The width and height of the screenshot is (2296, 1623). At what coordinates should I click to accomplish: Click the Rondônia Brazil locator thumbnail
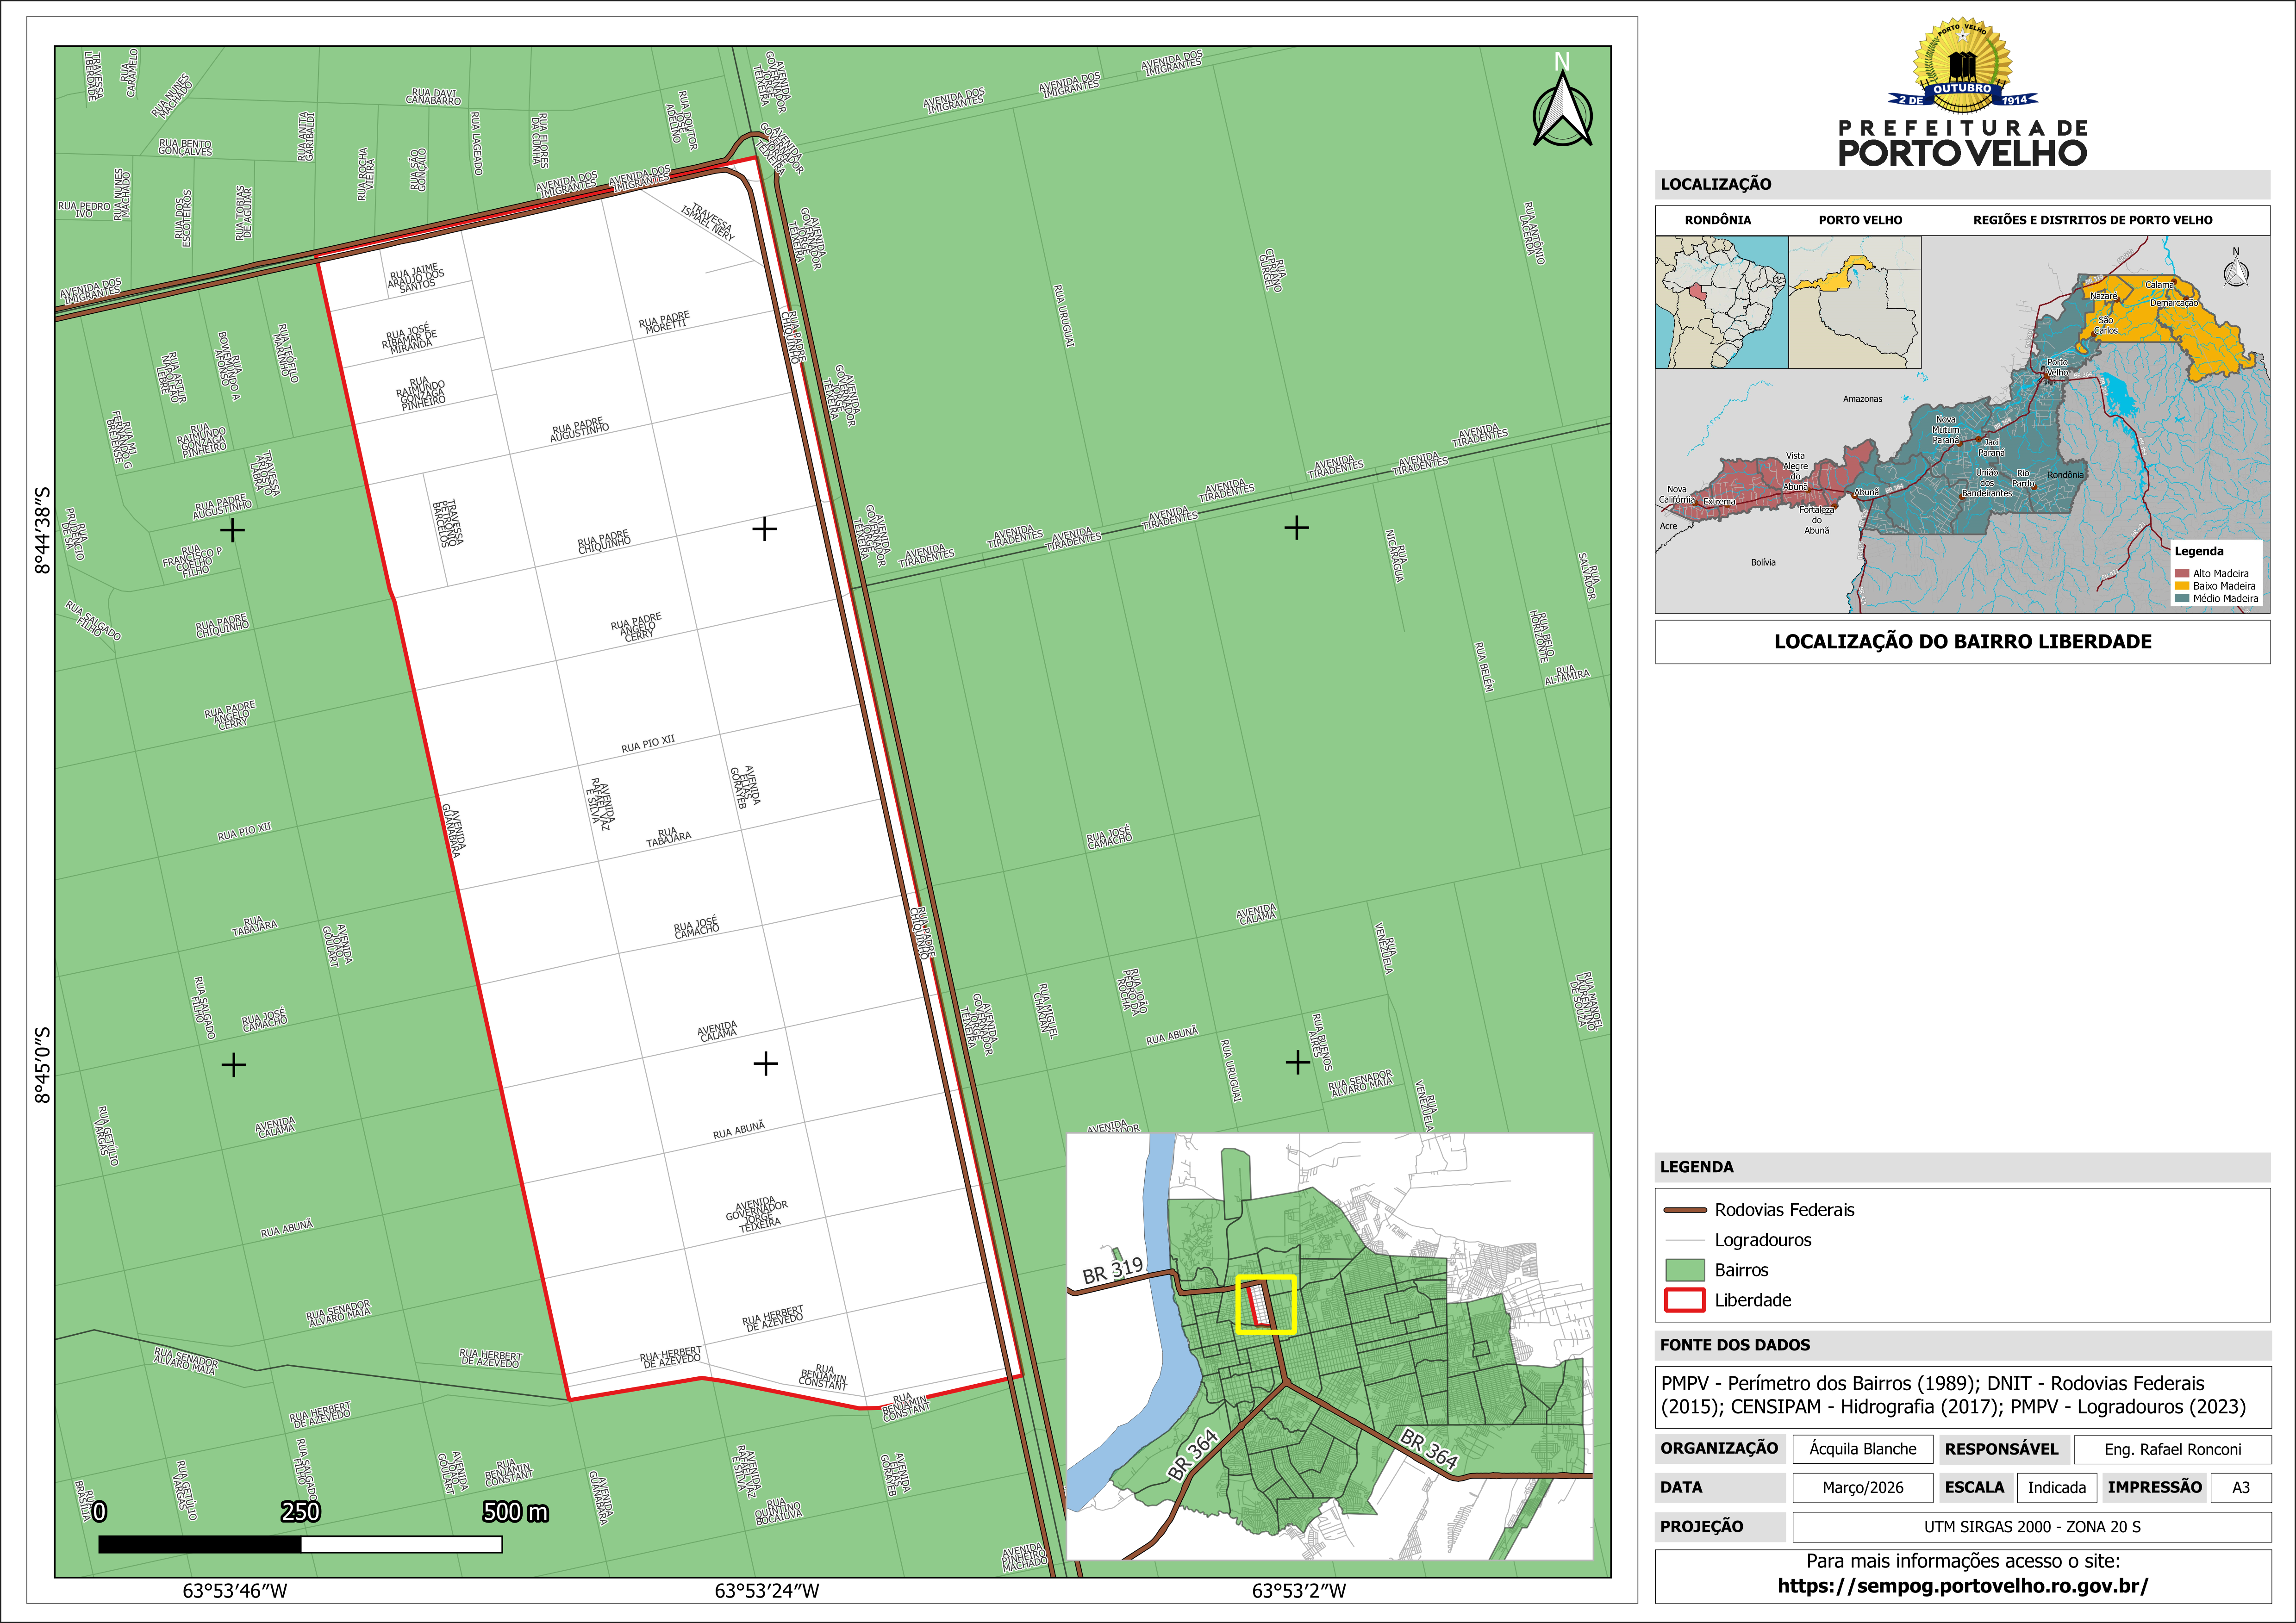point(1721,302)
